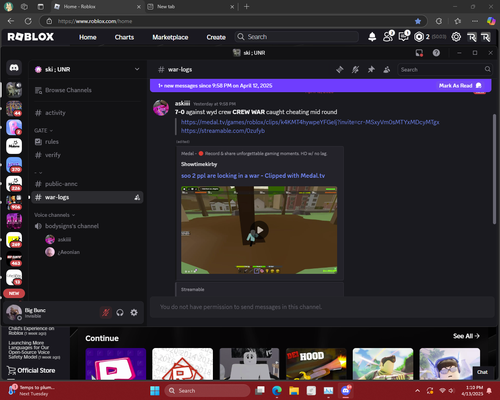Open Roblox messages icon in navbar
The height and width of the screenshot is (400, 500).
(404, 37)
